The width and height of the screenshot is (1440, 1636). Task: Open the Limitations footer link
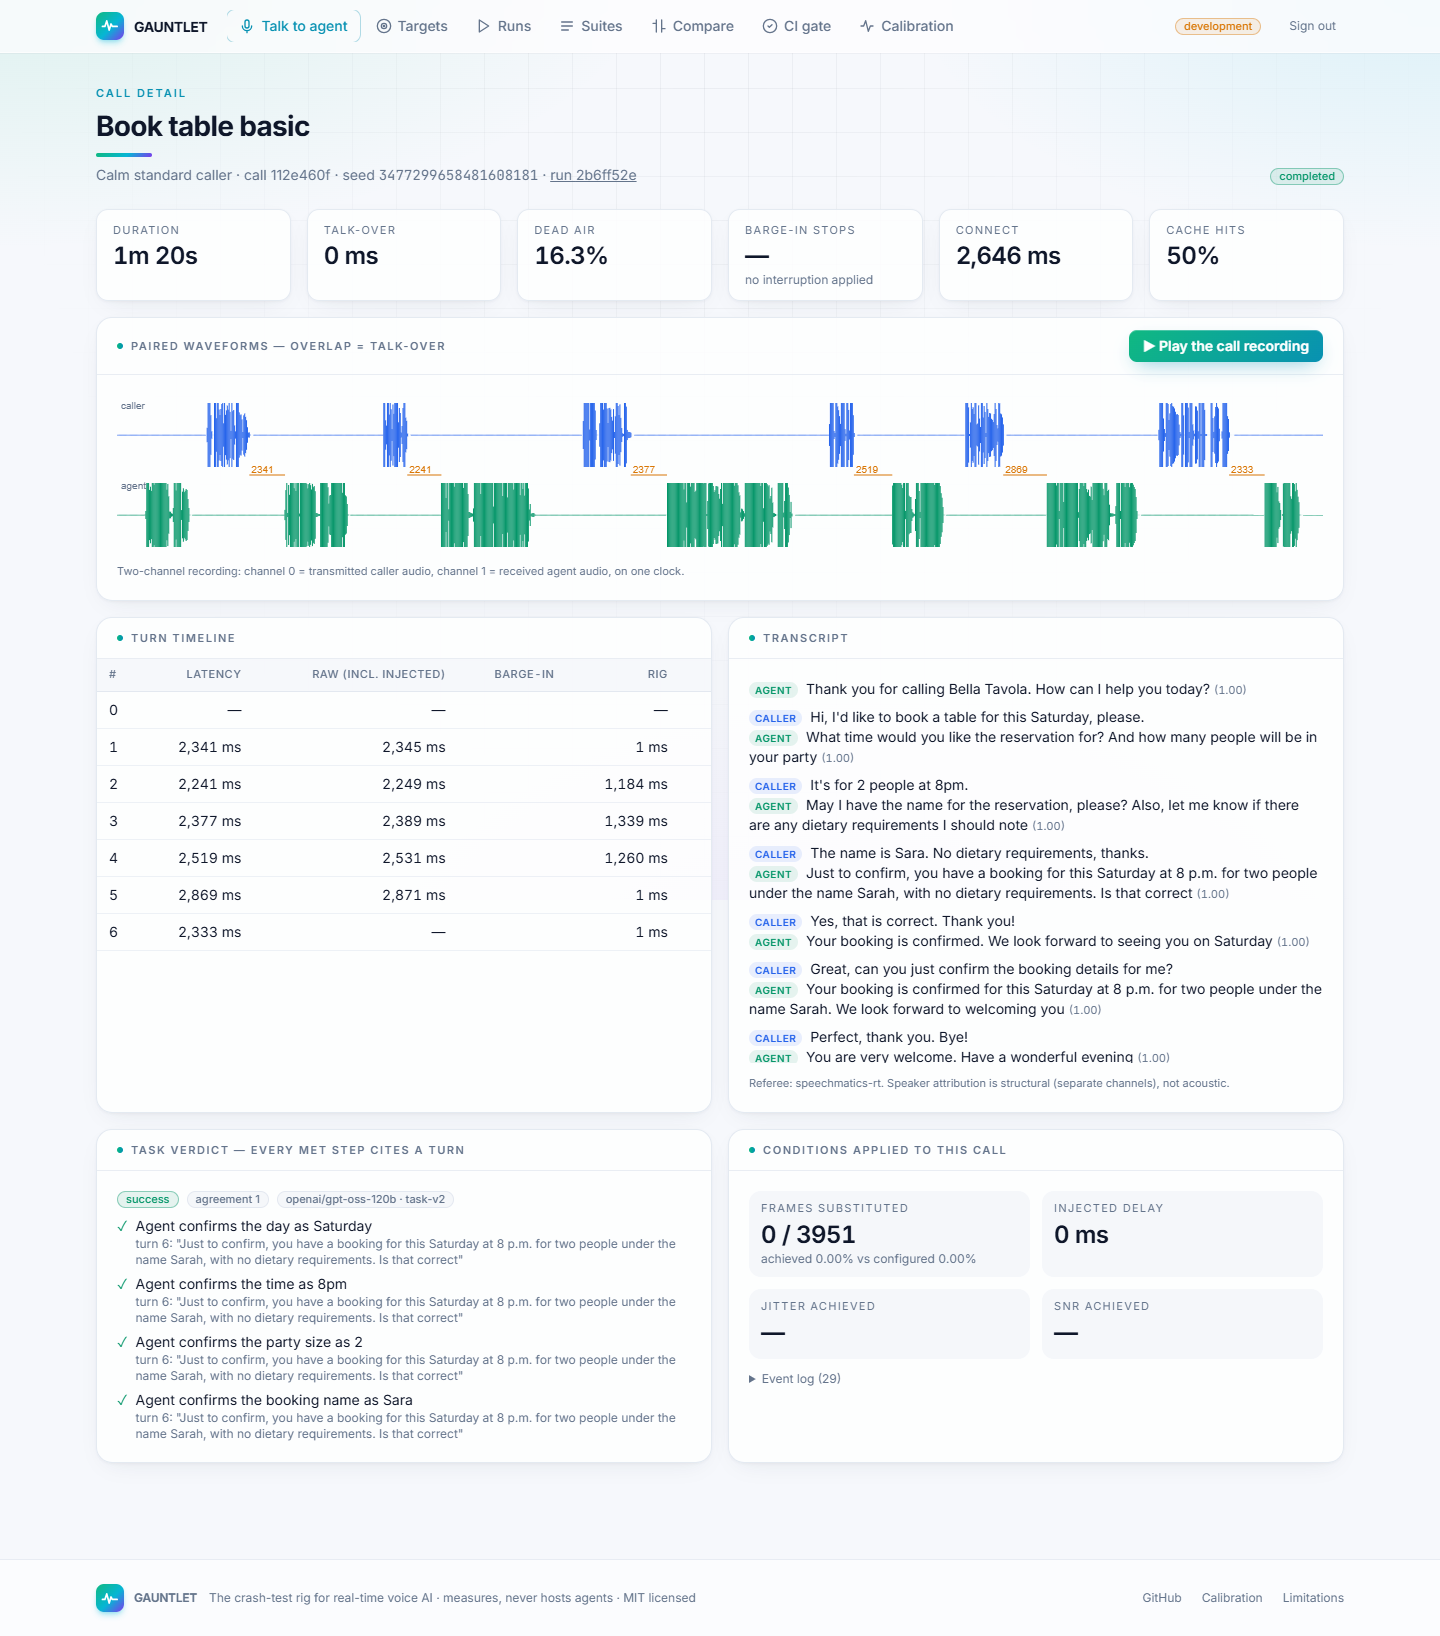[x=1313, y=1598]
